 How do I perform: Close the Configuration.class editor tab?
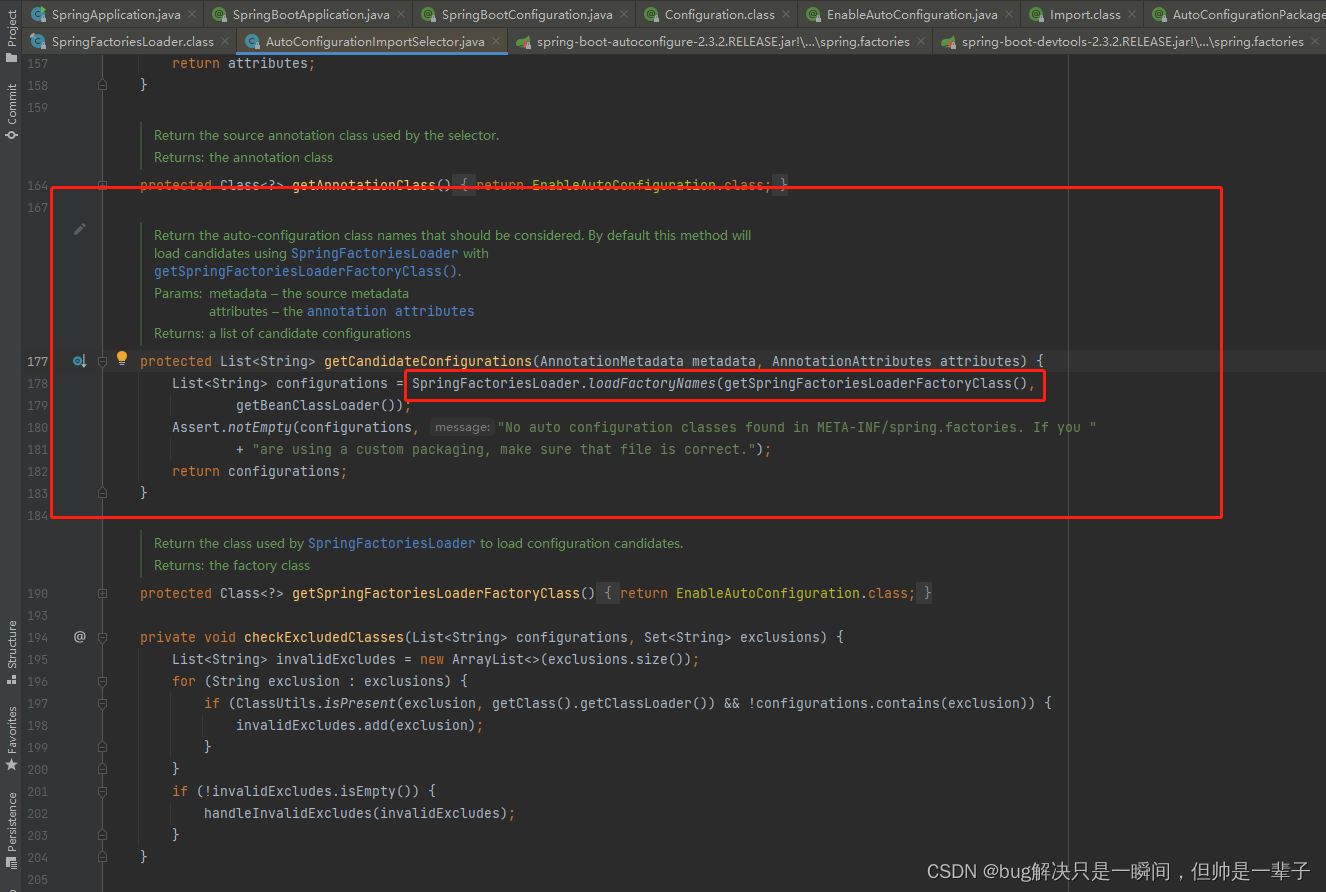[784, 15]
